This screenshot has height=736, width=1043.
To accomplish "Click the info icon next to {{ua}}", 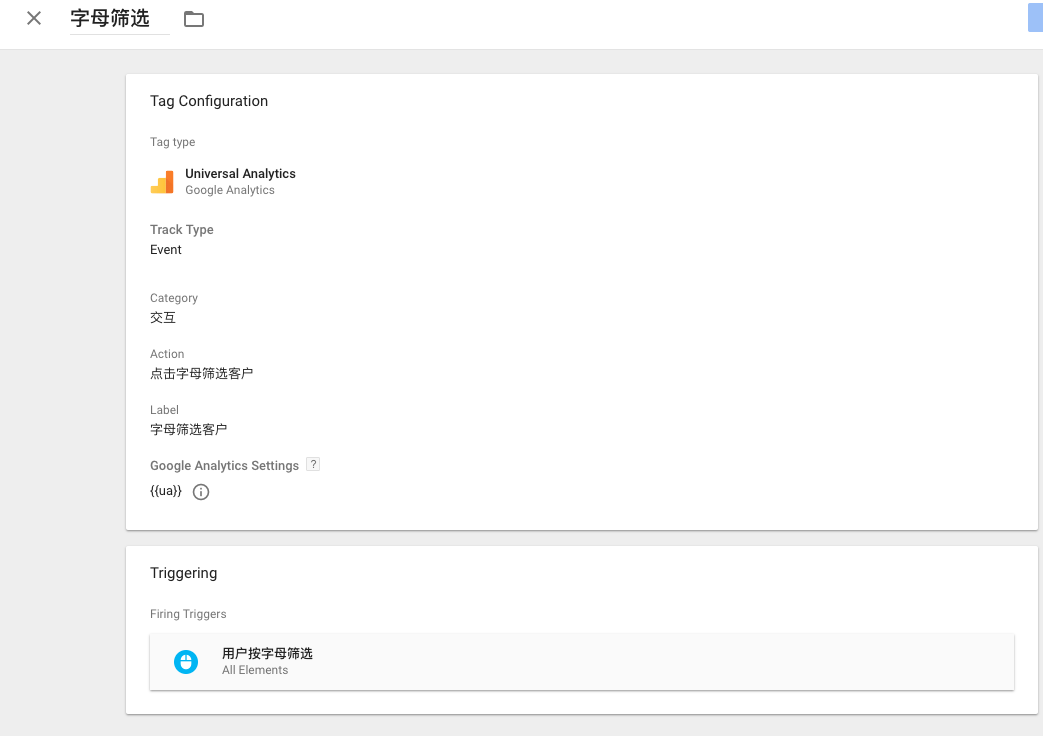I will pos(201,492).
